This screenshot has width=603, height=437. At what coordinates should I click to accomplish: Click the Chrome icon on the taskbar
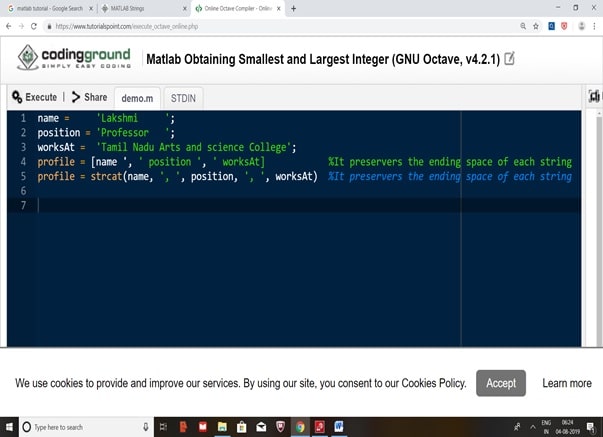[x=300, y=427]
